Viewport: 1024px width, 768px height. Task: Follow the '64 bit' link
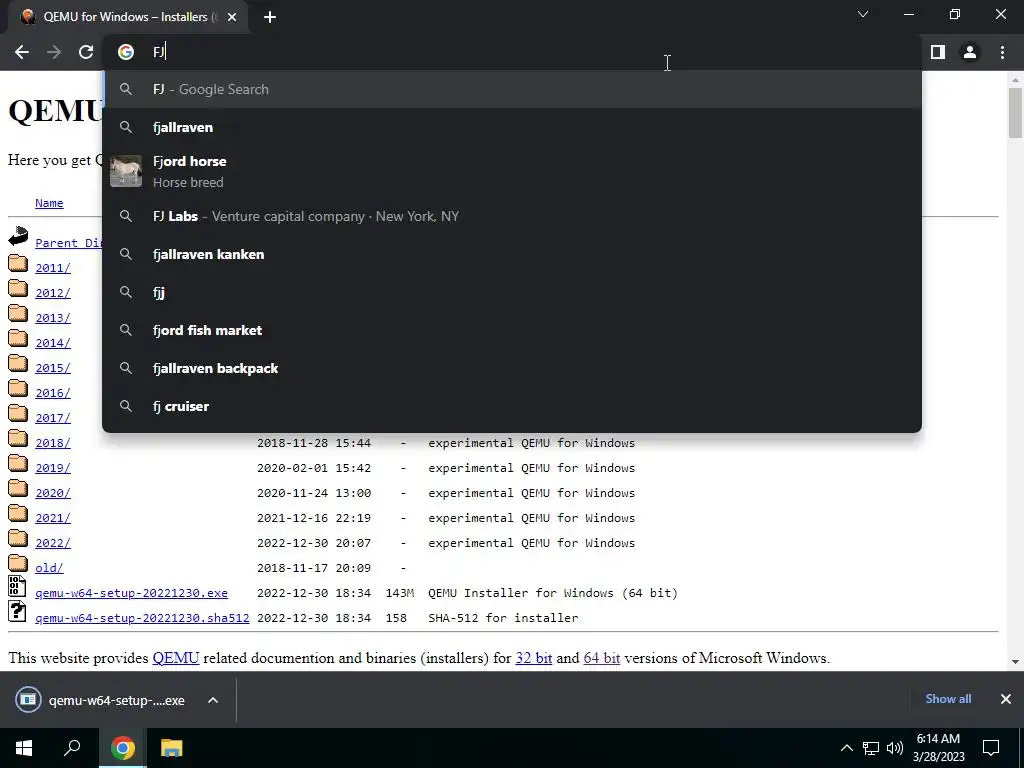pyautogui.click(x=601, y=658)
